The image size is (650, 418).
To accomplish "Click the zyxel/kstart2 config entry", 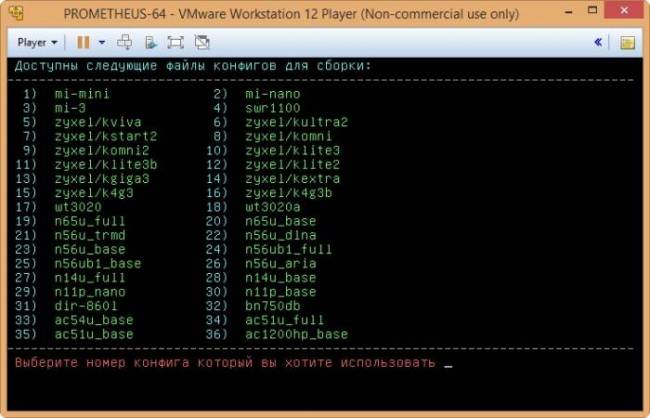I will (x=106, y=136).
